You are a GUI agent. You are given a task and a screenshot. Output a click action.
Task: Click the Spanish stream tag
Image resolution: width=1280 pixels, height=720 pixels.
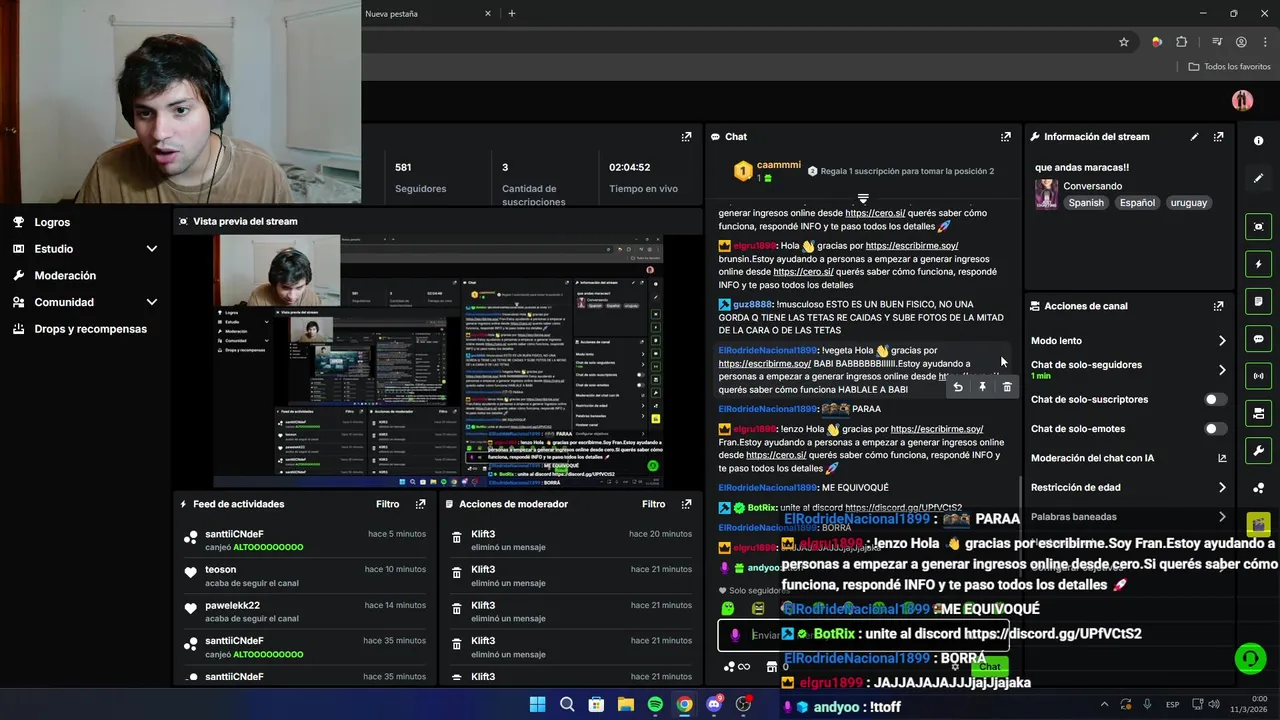[1086, 203]
